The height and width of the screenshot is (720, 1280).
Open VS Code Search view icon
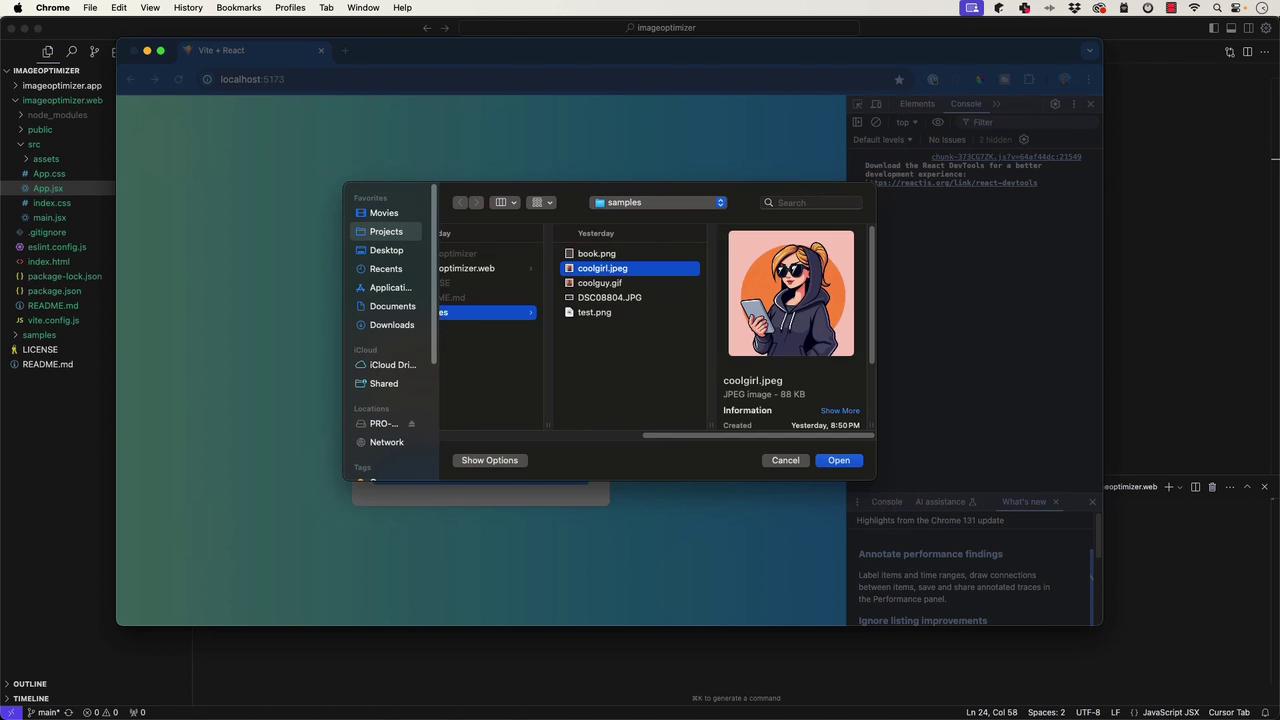71,52
